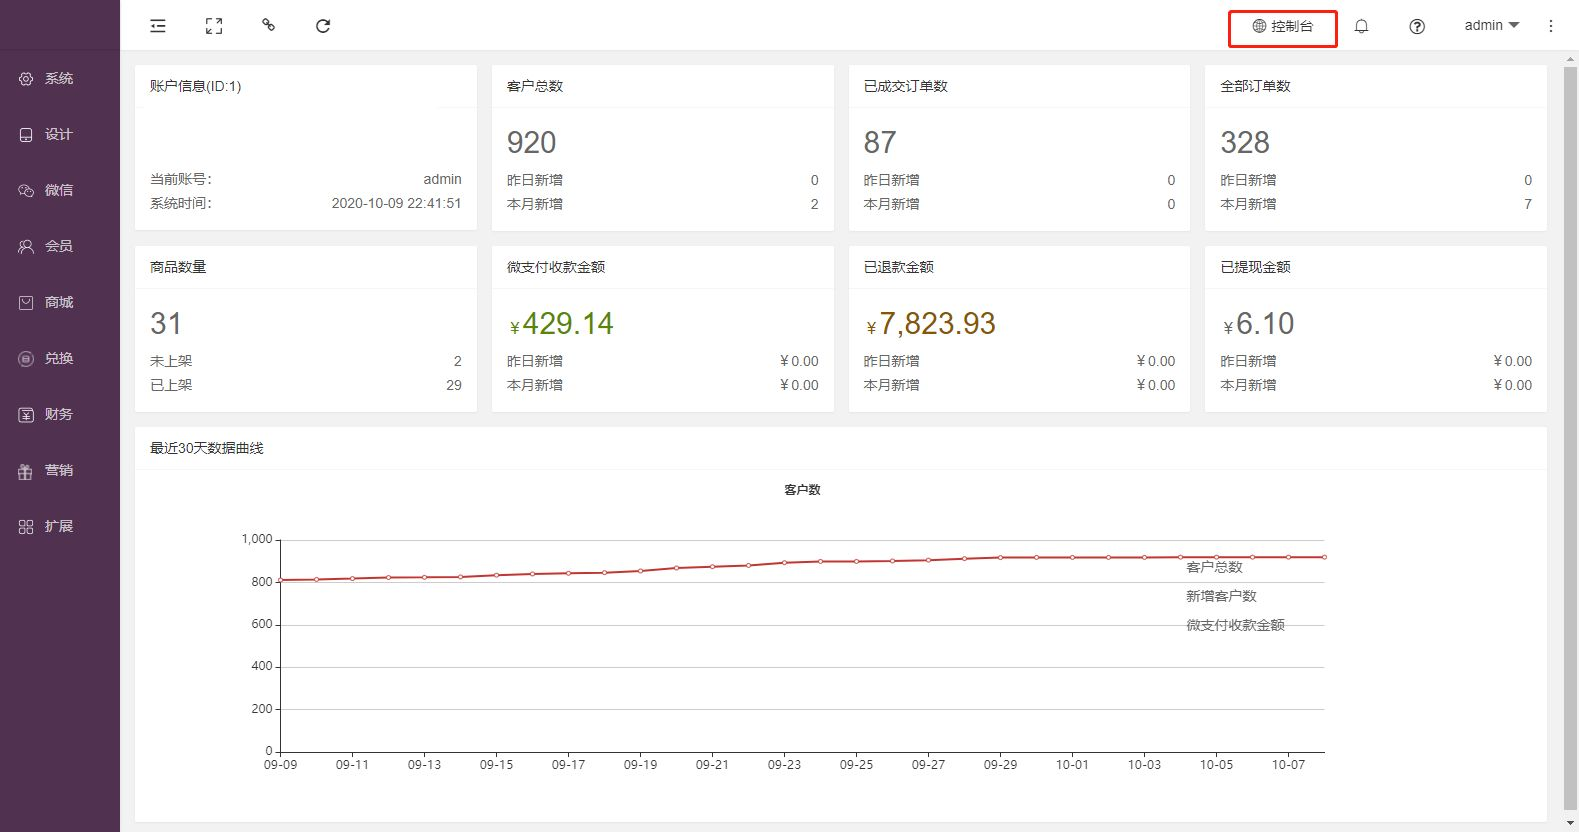Open the admin user dropdown
The width and height of the screenshot is (1579, 832).
(1491, 26)
